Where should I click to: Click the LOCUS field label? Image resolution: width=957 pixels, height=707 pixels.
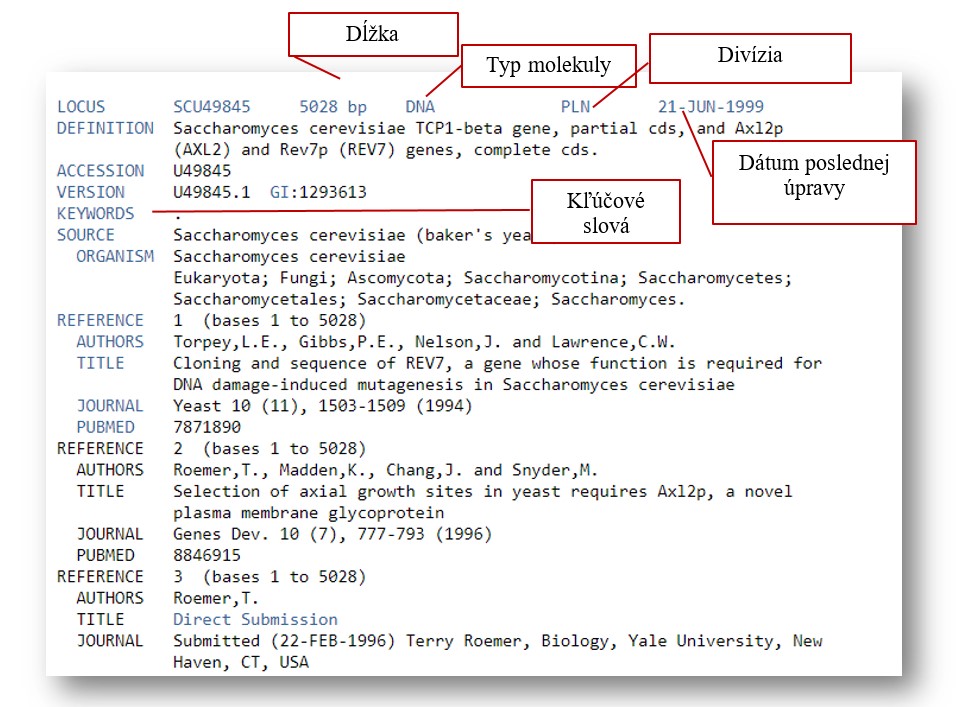click(x=81, y=107)
